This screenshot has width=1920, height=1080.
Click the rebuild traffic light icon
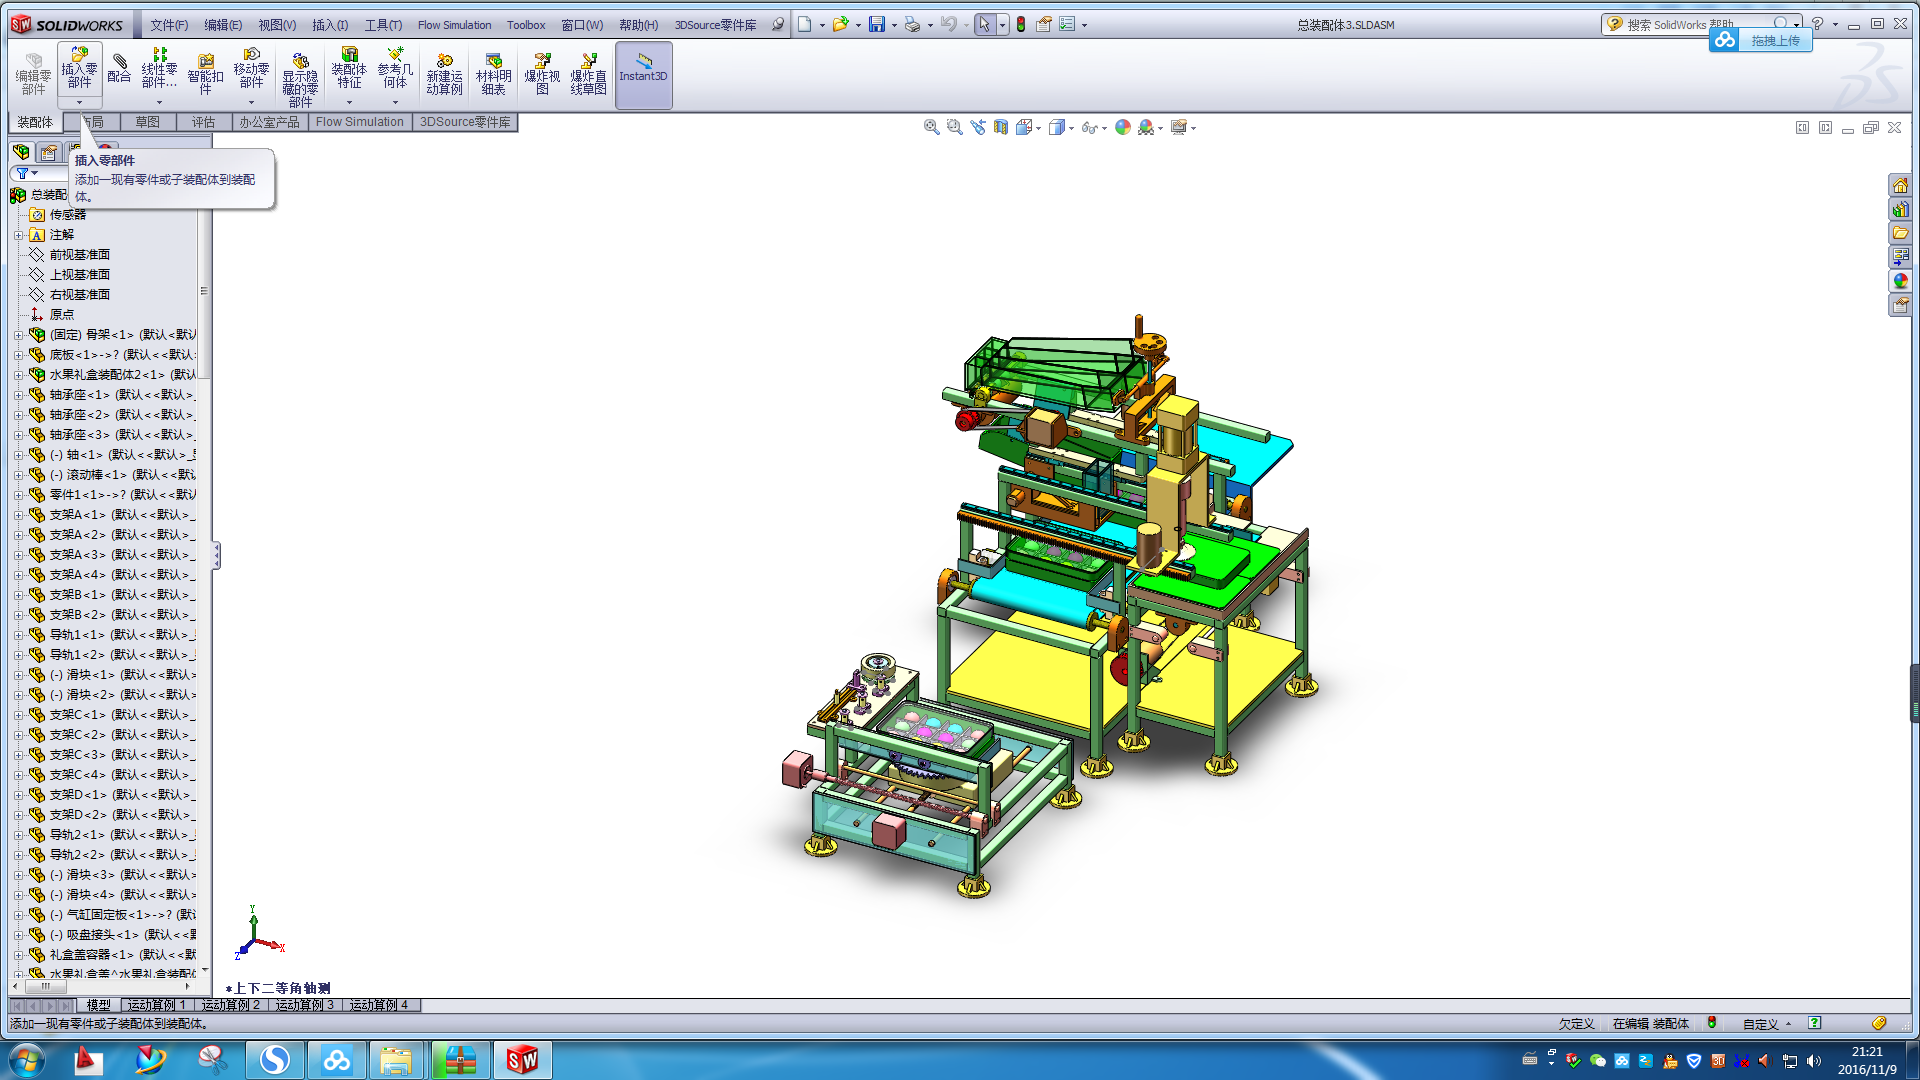(1021, 24)
